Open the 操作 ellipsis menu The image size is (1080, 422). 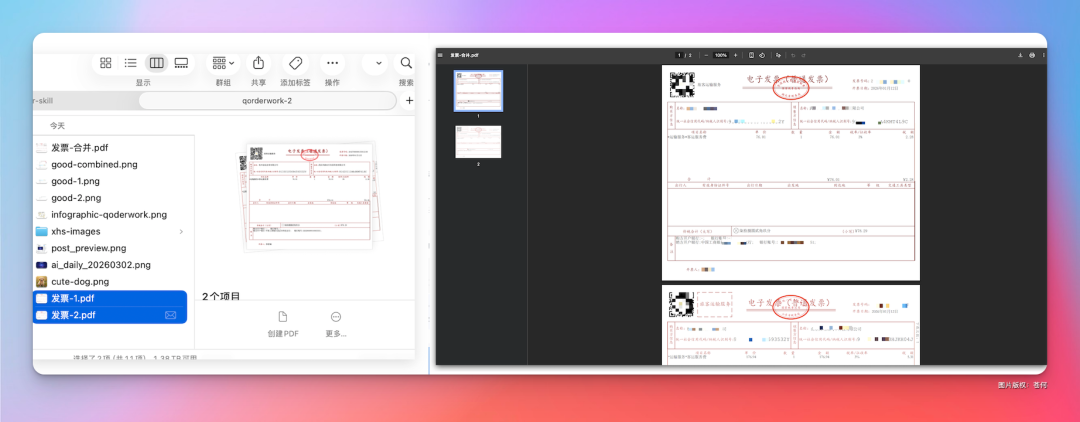point(333,63)
